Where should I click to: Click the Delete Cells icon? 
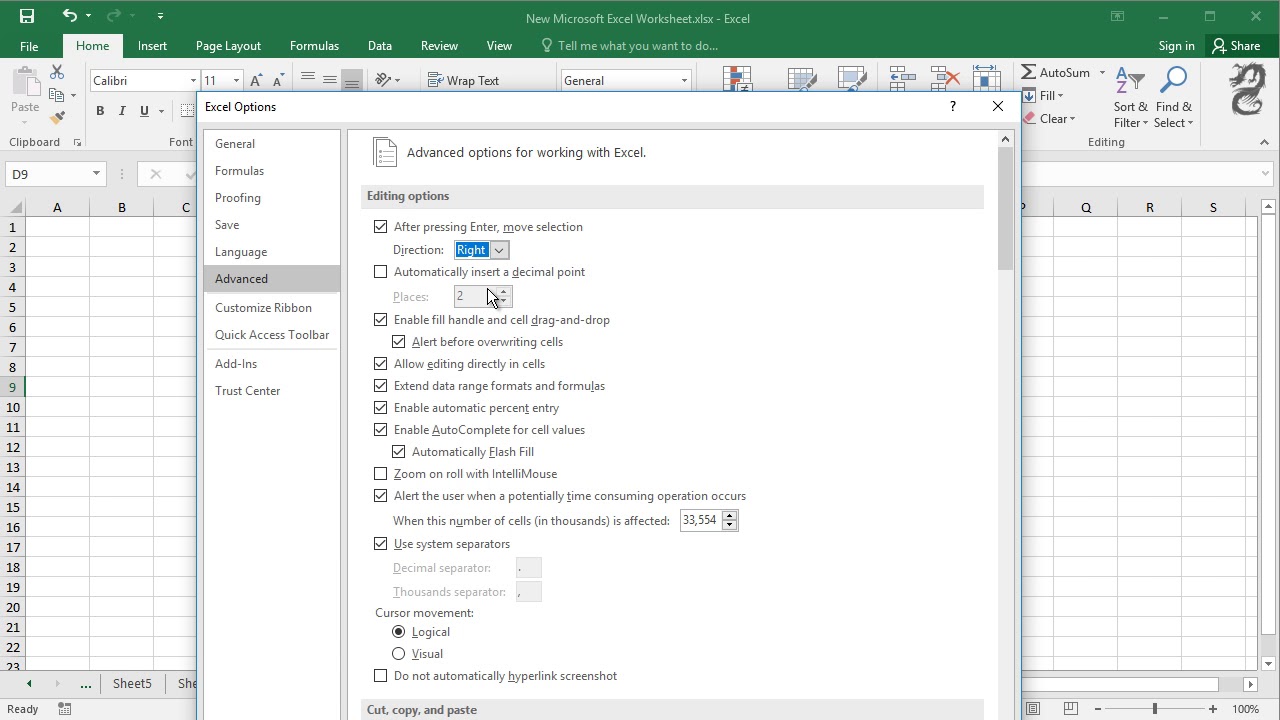(x=945, y=79)
